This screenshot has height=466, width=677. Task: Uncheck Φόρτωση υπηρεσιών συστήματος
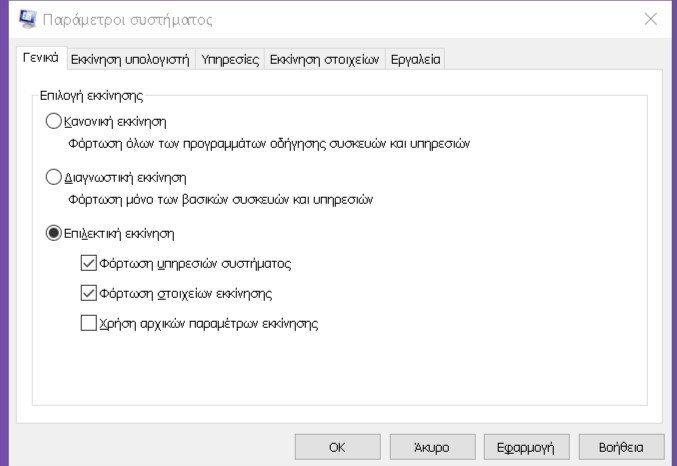[x=89, y=264]
